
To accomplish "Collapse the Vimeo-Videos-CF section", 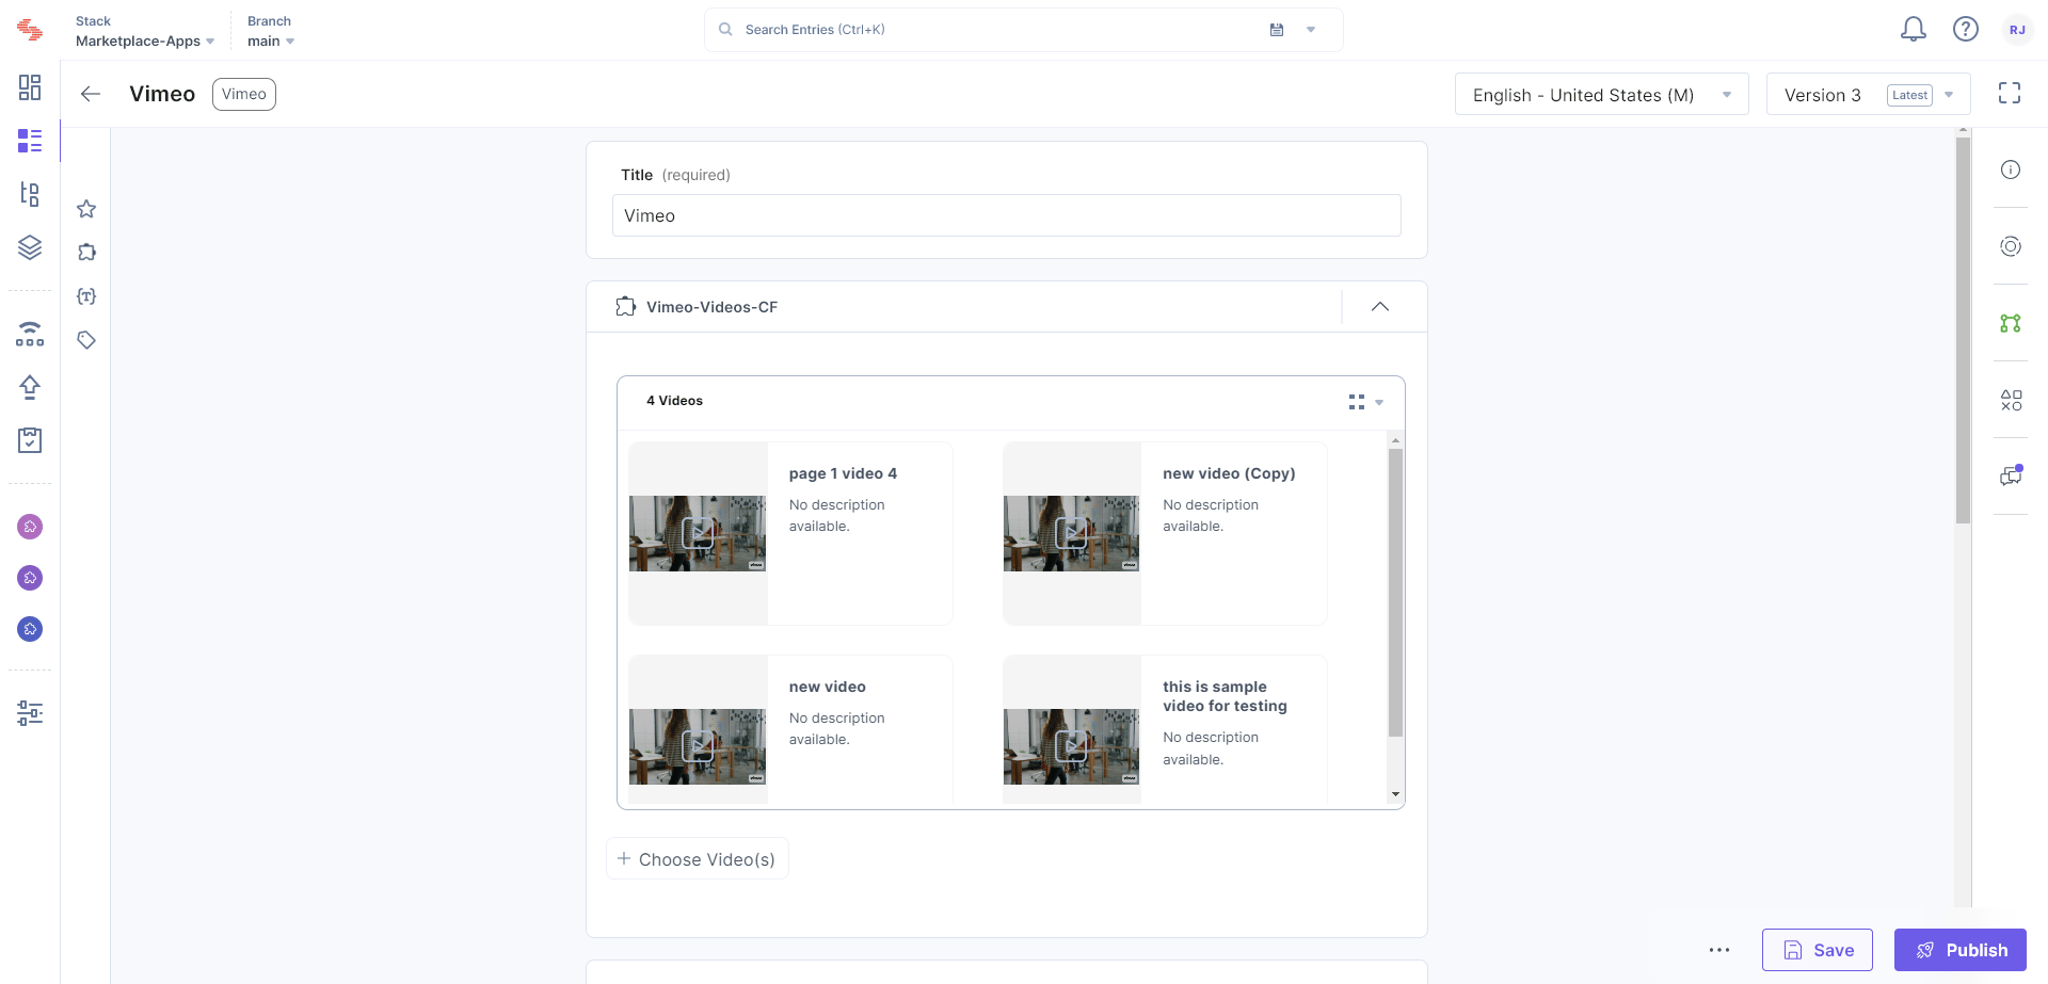I will 1380,307.
